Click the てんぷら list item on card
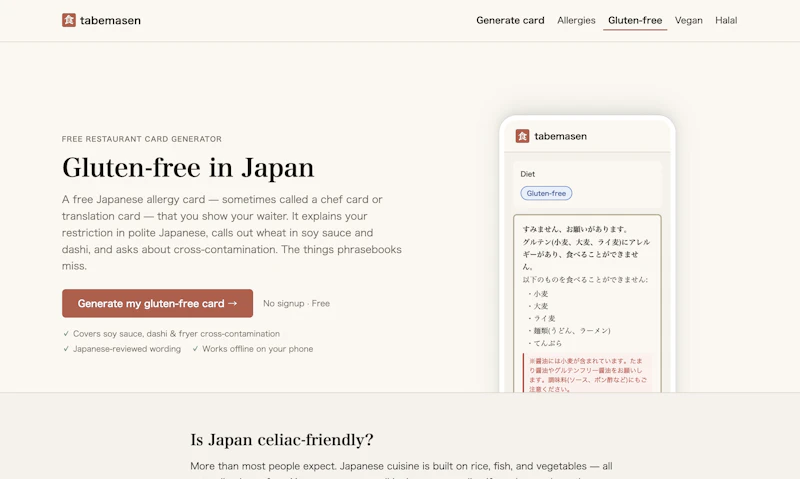 tap(545, 343)
